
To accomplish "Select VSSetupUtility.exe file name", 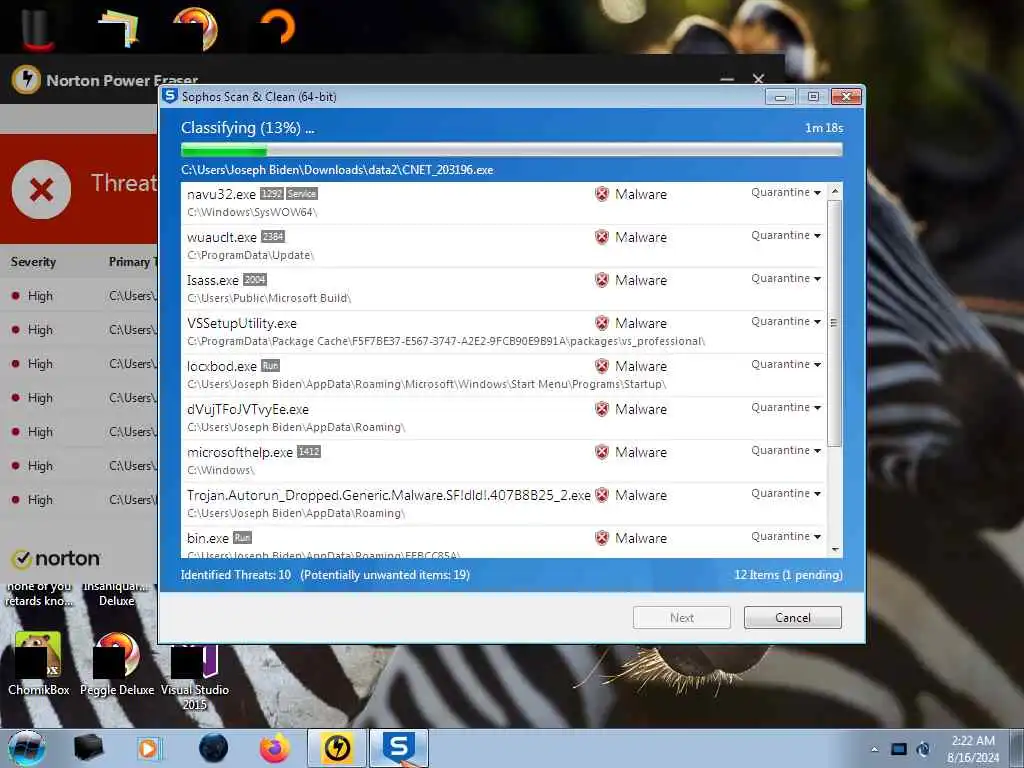I will (242, 323).
